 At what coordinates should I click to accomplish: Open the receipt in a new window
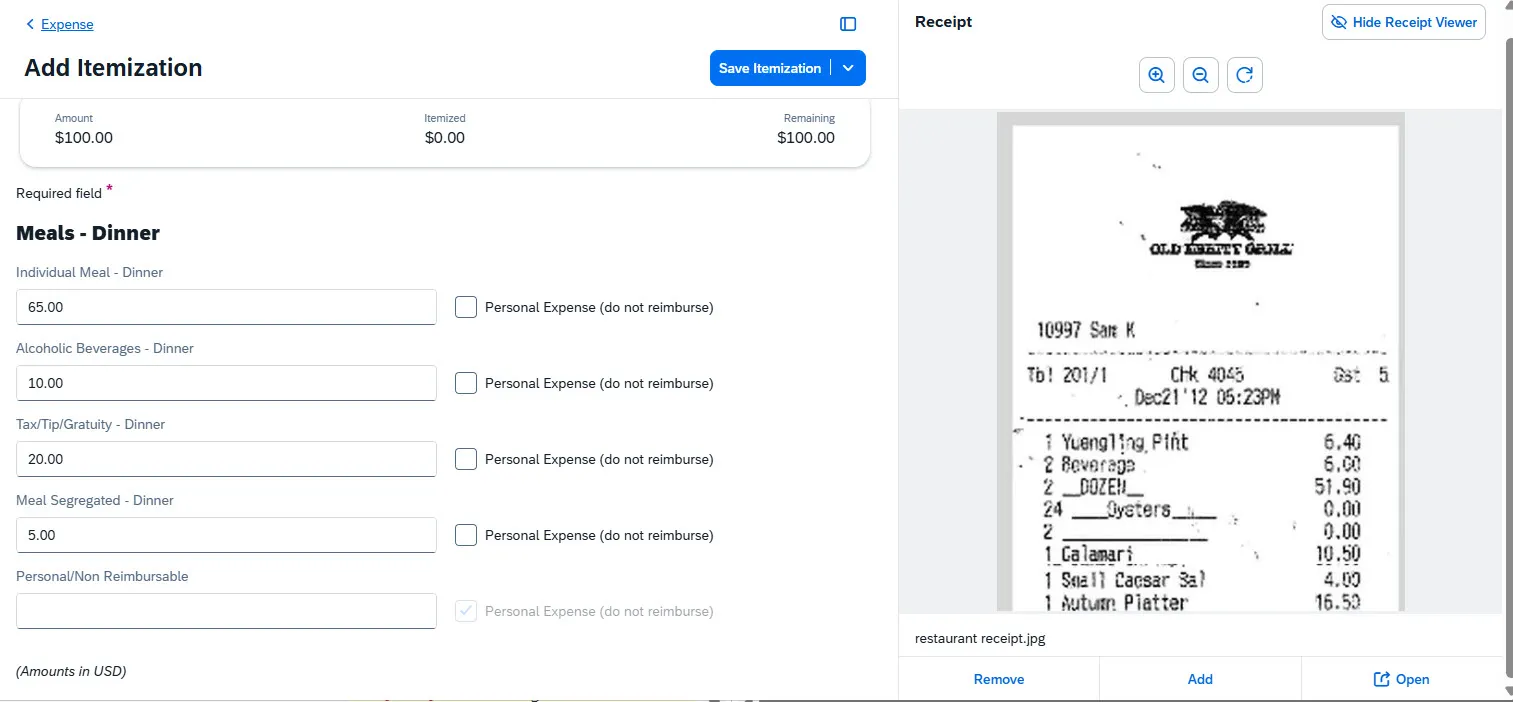pos(1401,679)
